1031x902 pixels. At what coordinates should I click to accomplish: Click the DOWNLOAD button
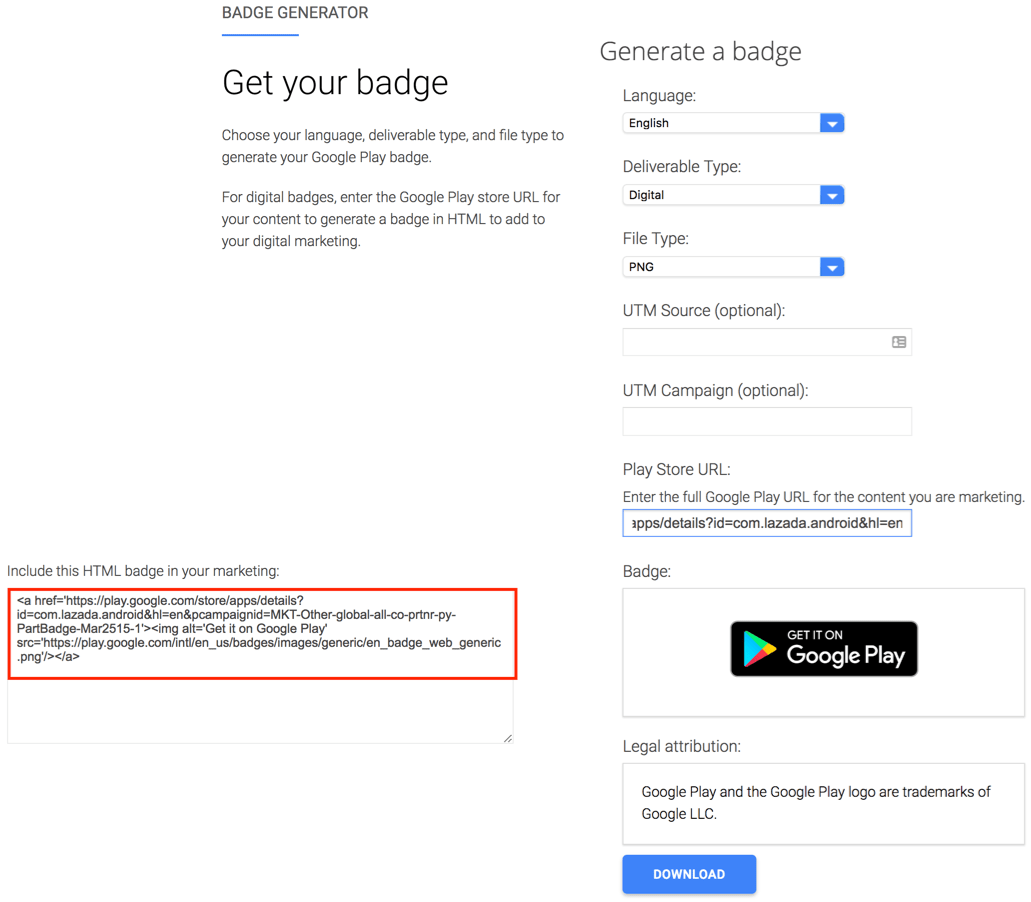click(x=689, y=873)
